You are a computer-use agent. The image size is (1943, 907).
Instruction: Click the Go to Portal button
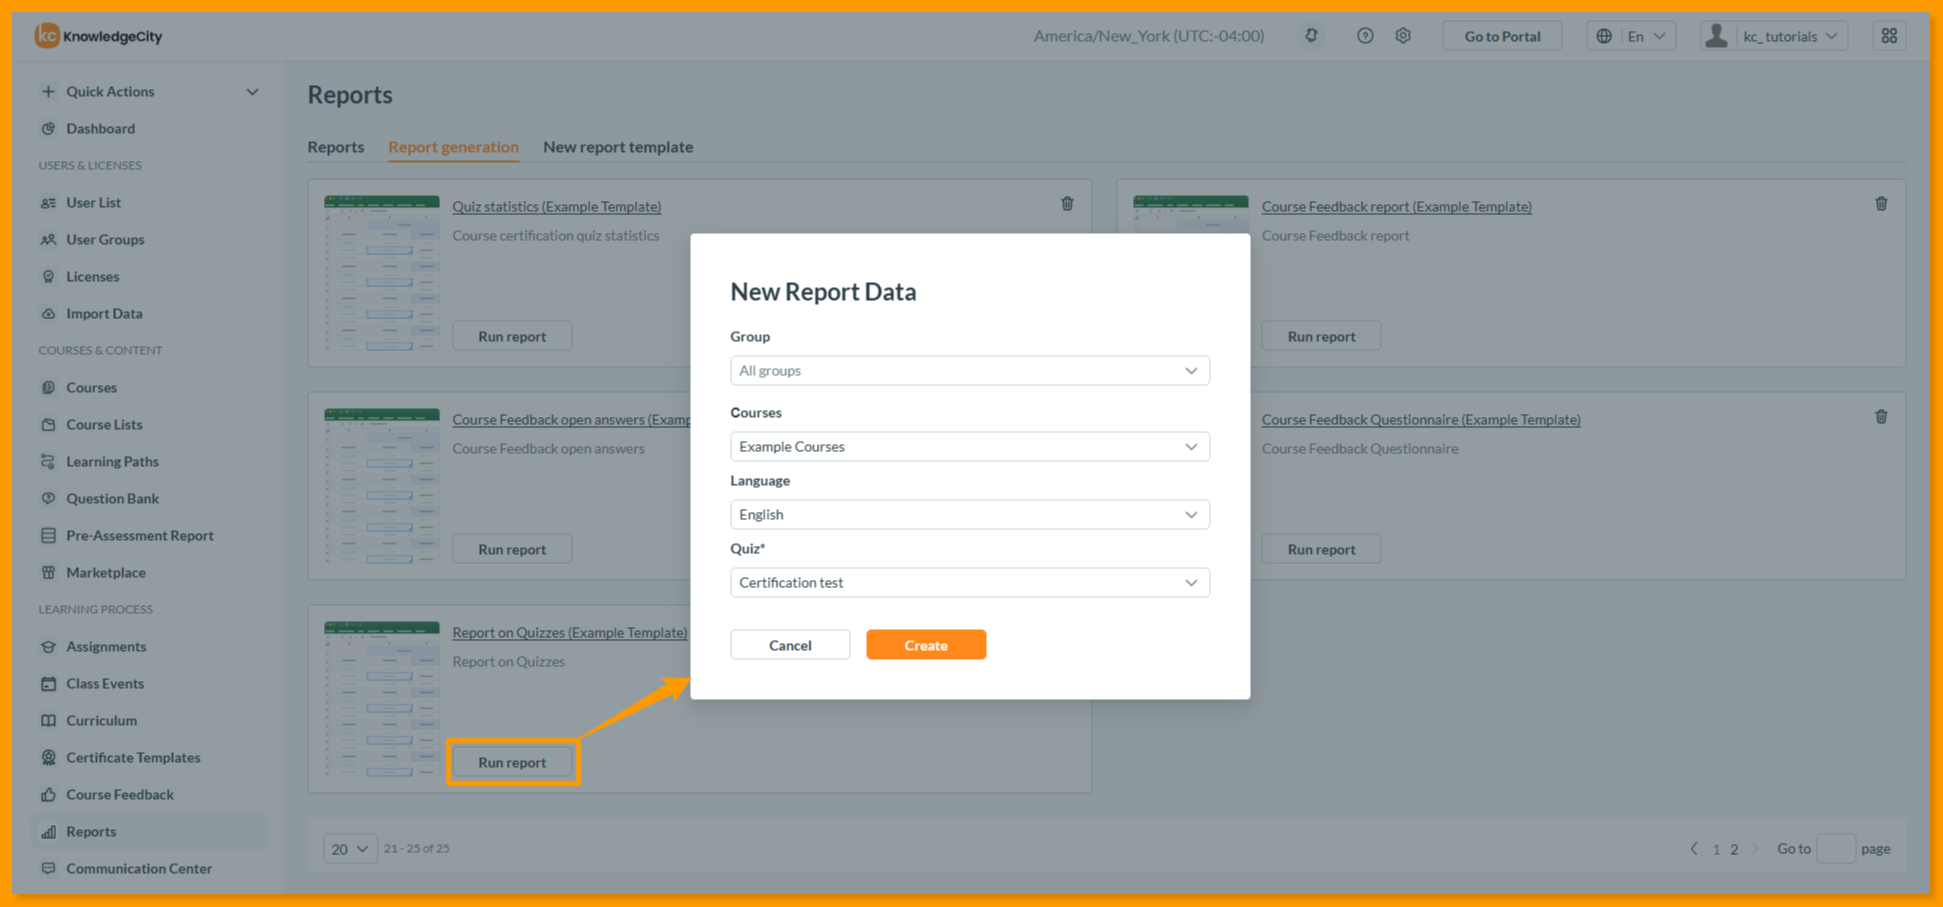1502,36
